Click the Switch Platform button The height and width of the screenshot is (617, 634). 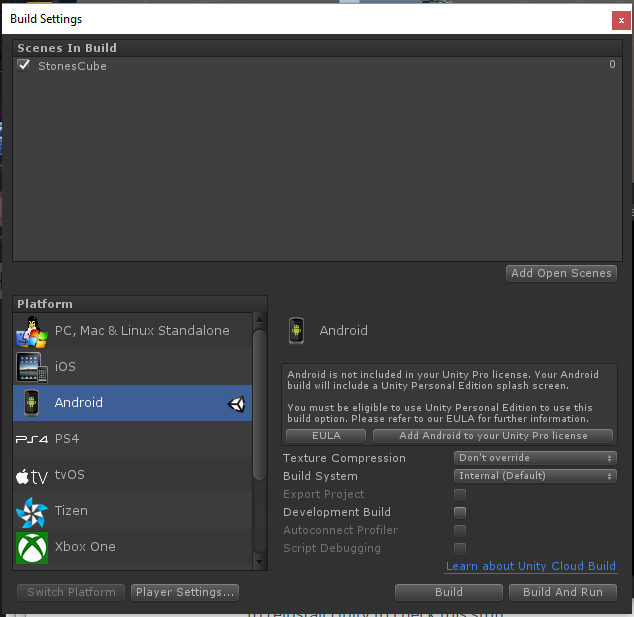tap(71, 592)
